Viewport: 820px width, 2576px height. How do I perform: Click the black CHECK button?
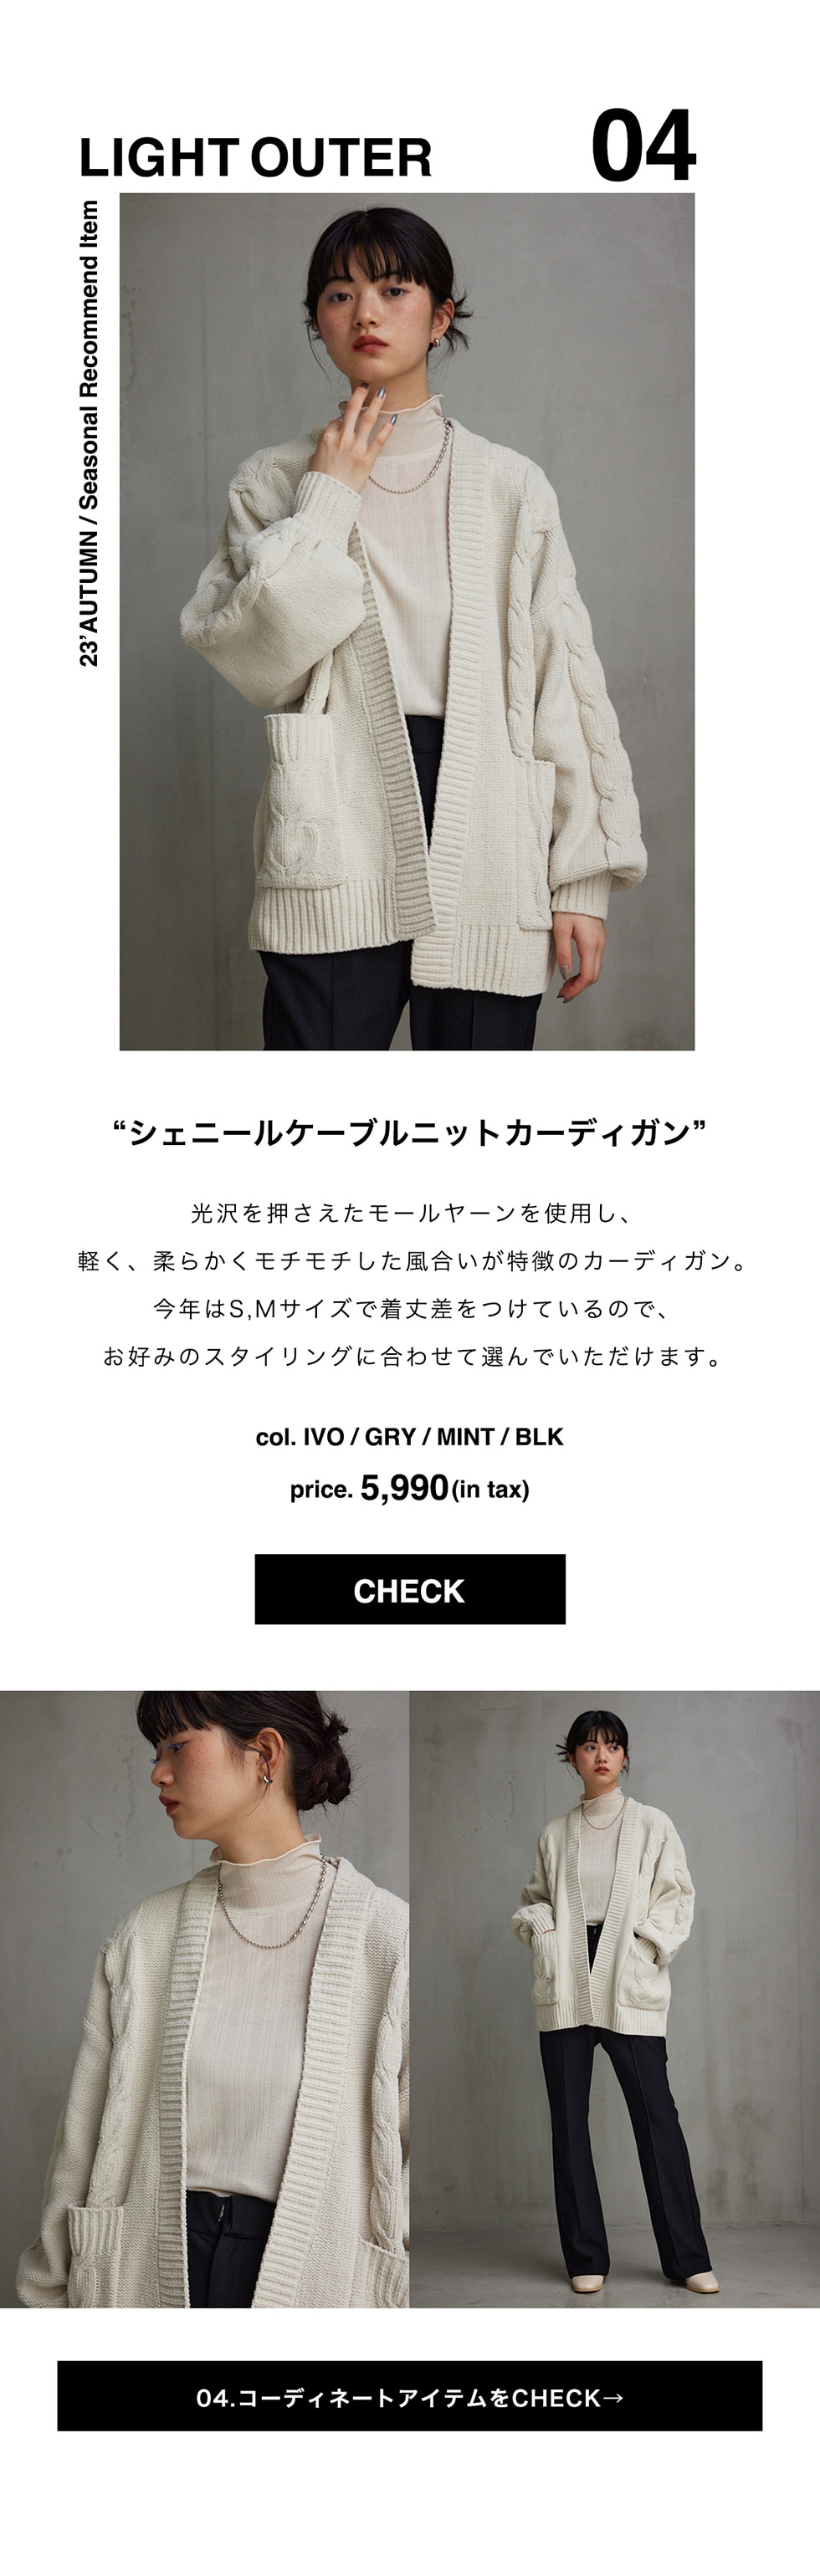coord(409,1589)
